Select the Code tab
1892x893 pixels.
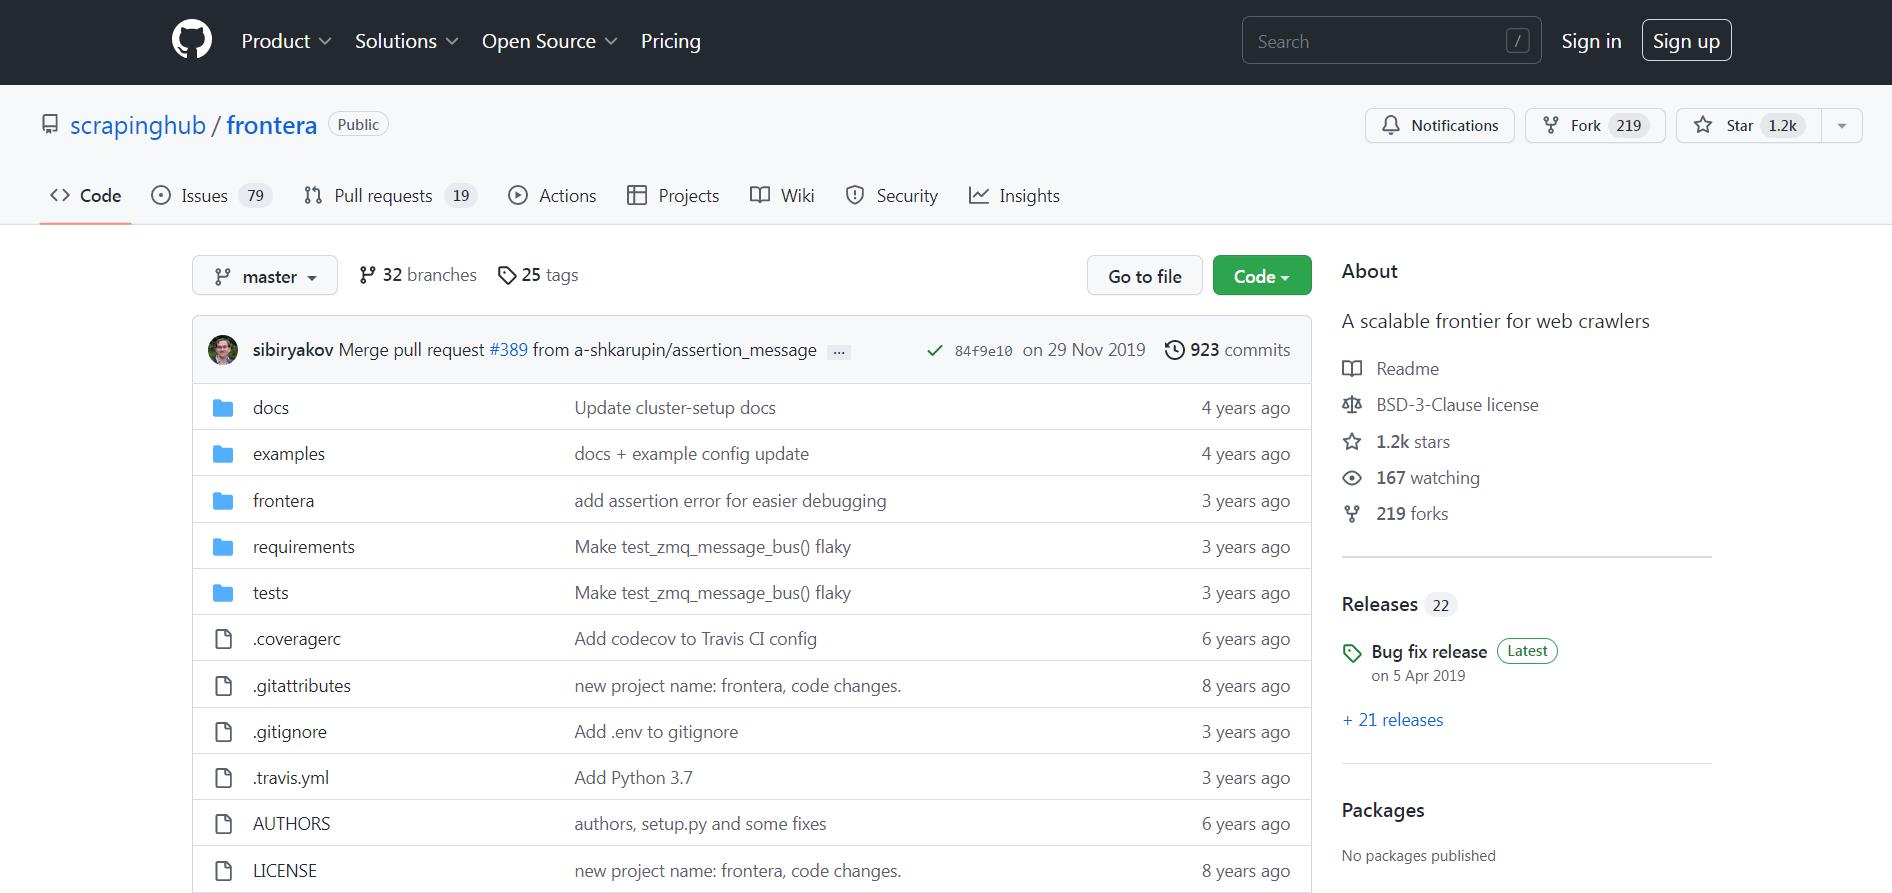click(x=85, y=196)
